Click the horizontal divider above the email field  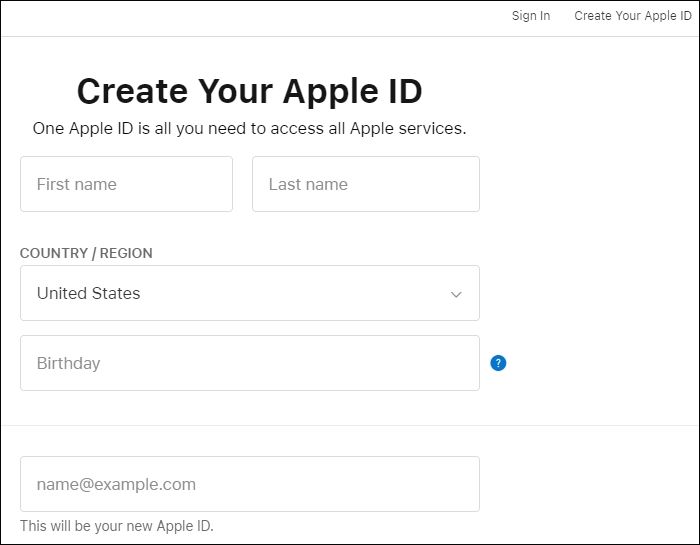[350, 425]
